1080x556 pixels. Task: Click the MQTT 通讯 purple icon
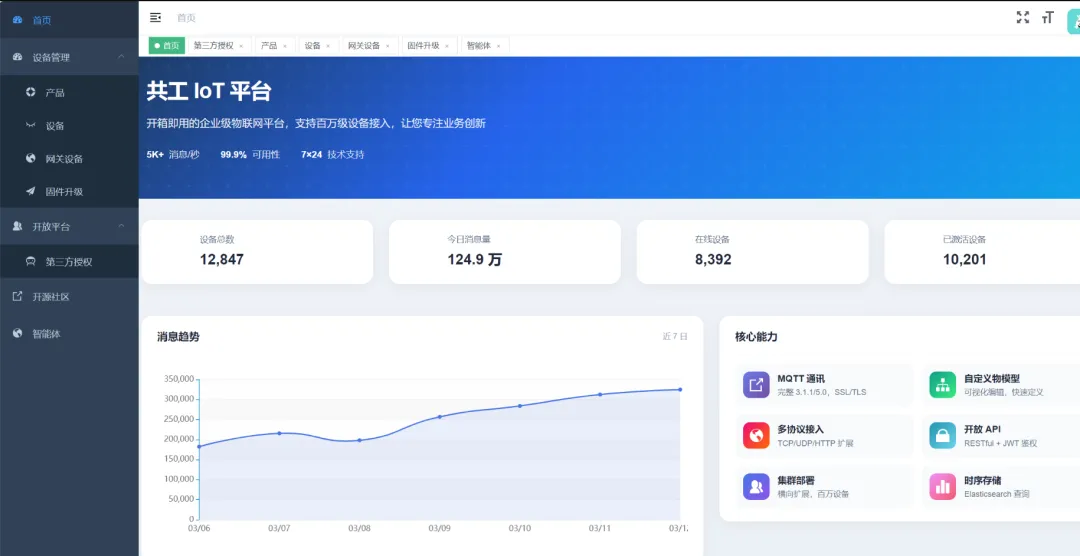pyautogui.click(x=756, y=385)
